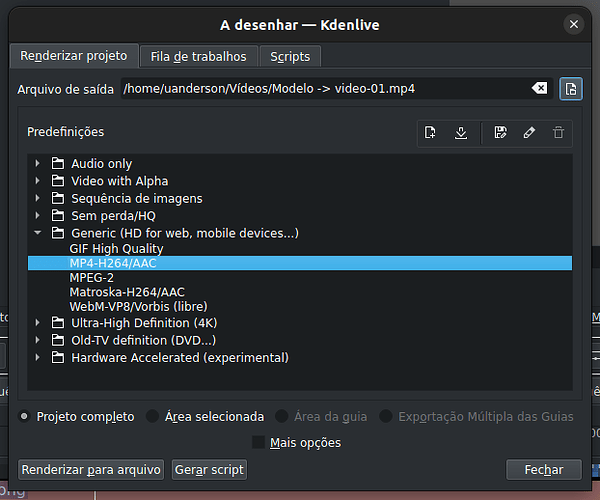Screen dimensions: 600x500
Task: Switch to the Renderizar projeto tab
Action: pos(74,56)
